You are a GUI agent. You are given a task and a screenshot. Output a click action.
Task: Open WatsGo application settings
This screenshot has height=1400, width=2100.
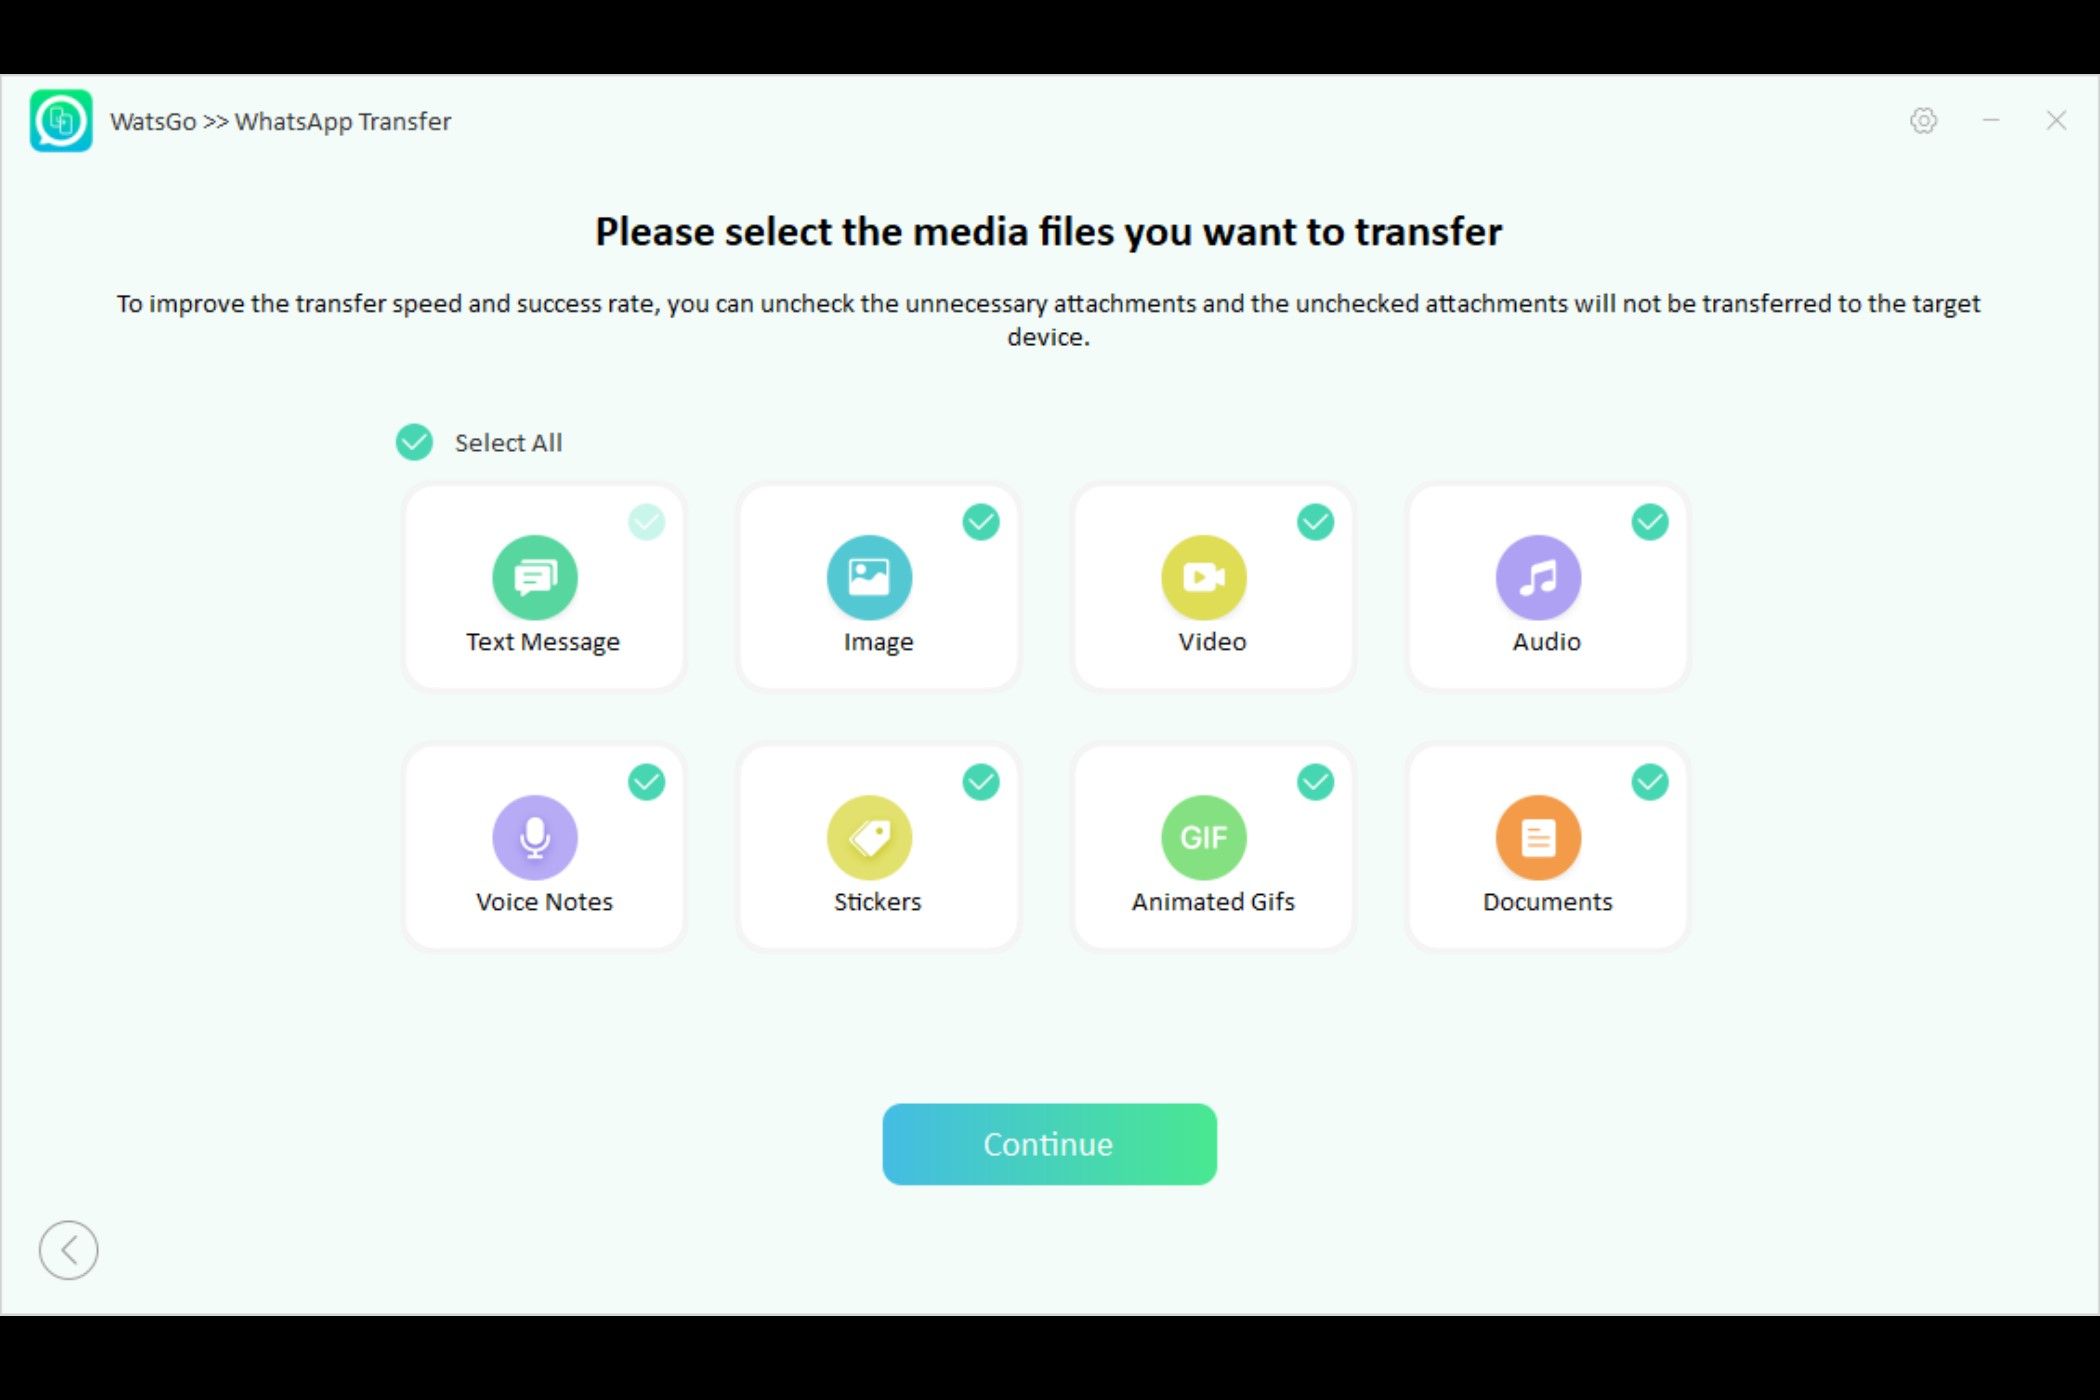tap(1923, 120)
